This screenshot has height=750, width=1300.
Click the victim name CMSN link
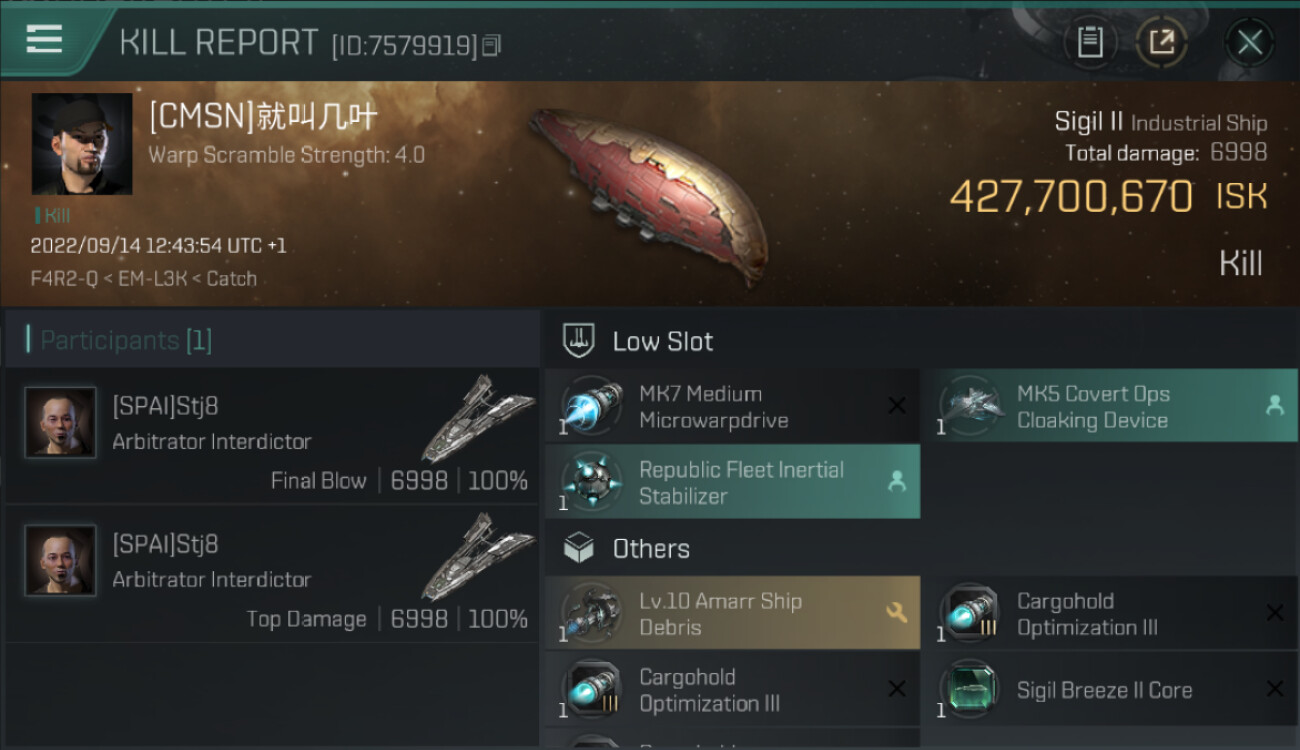click(x=263, y=118)
